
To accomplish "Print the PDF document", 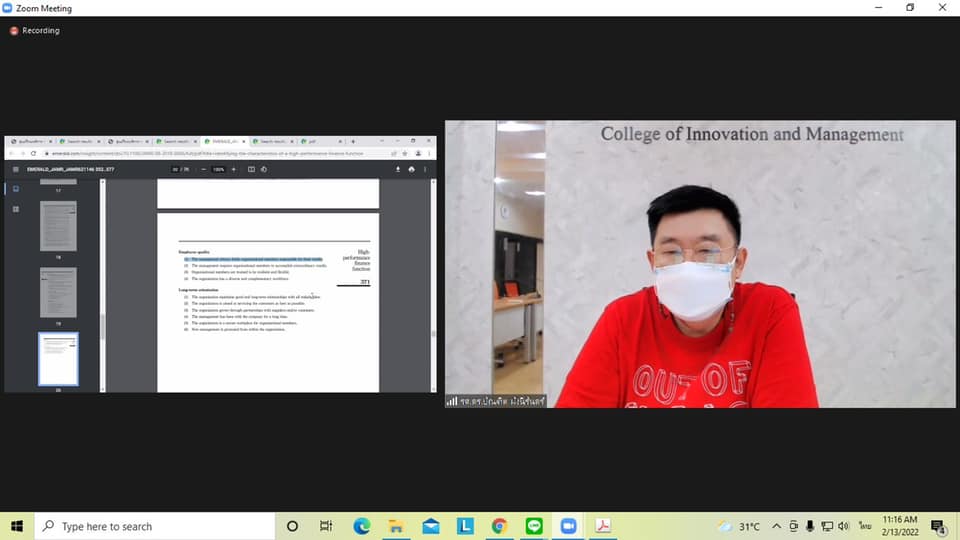I will click(411, 169).
